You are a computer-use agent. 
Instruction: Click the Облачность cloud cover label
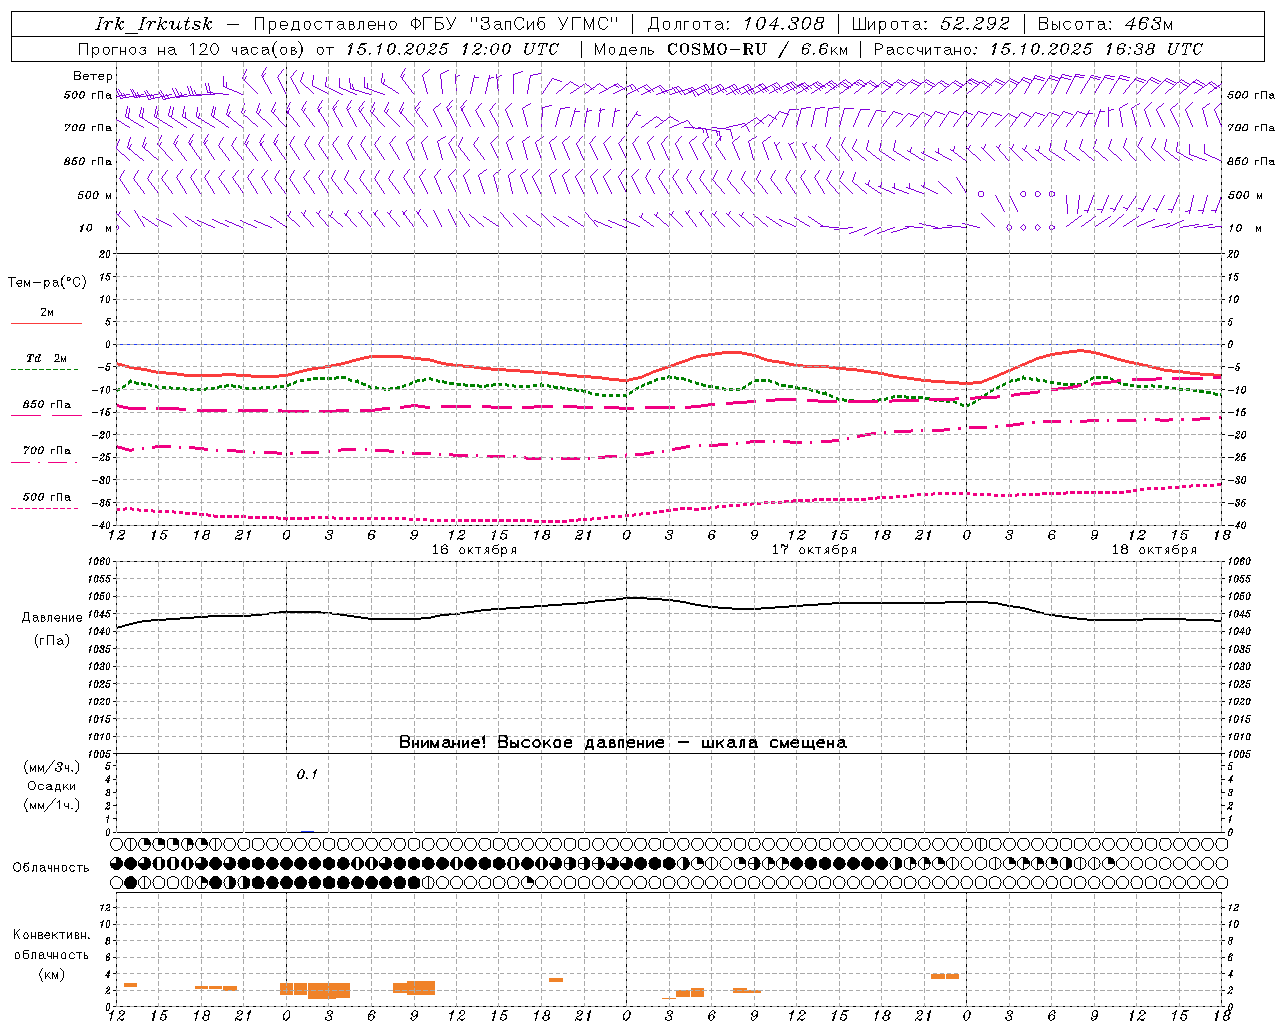[51, 867]
